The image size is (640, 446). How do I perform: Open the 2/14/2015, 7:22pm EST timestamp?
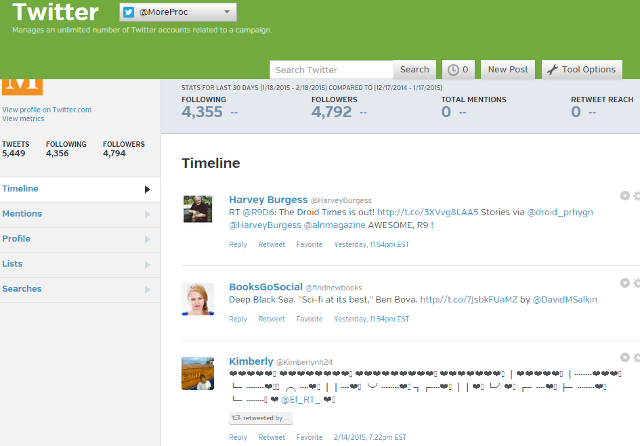370,437
